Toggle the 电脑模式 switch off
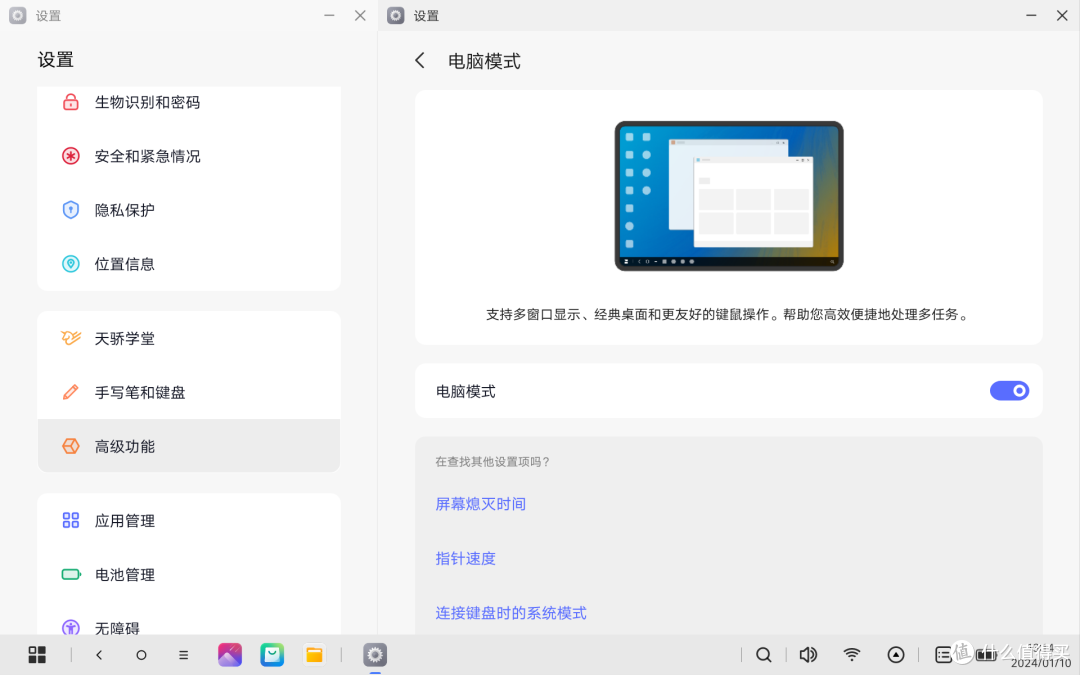The width and height of the screenshot is (1080, 675). [x=1009, y=391]
